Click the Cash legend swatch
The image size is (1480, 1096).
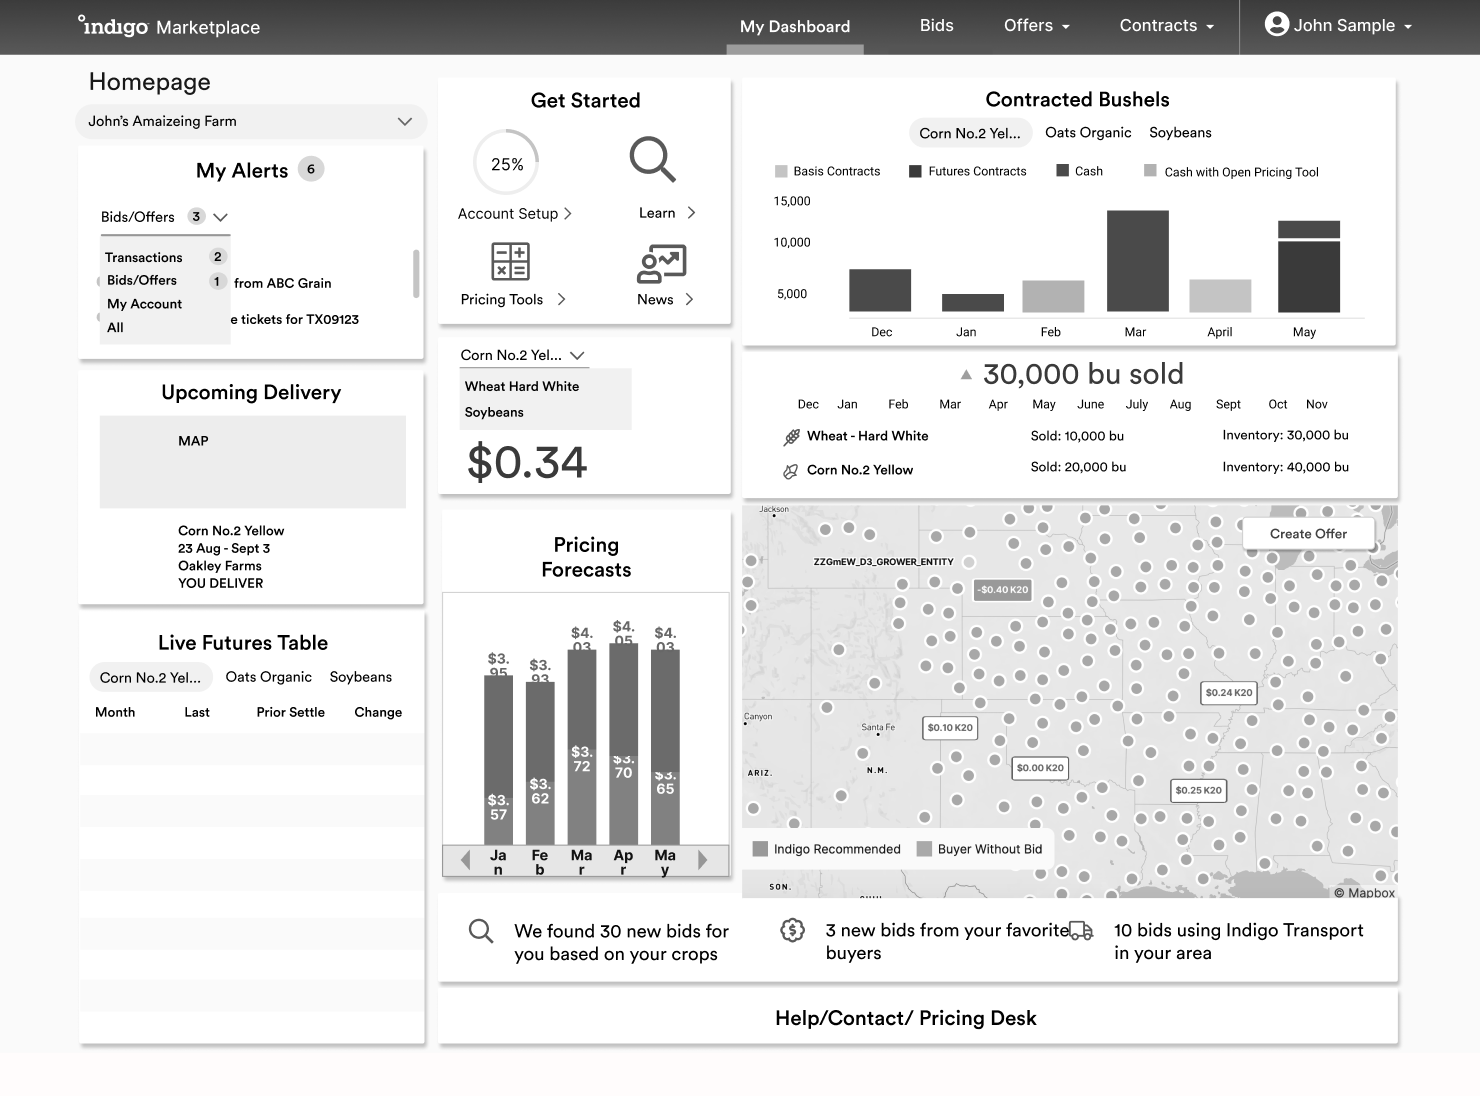point(1063,170)
